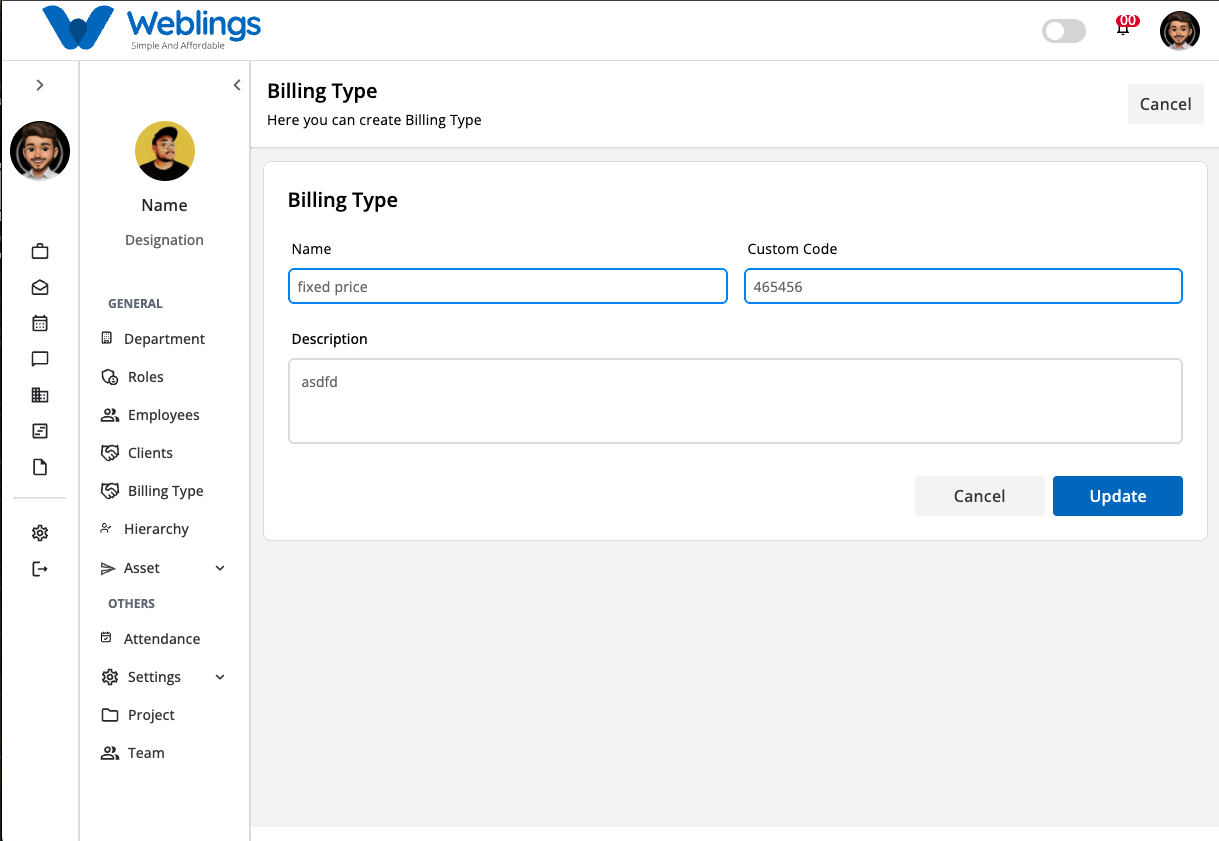The width and height of the screenshot is (1219, 841).
Task: Open the settings gear icon in sidebar
Action: coord(40,533)
